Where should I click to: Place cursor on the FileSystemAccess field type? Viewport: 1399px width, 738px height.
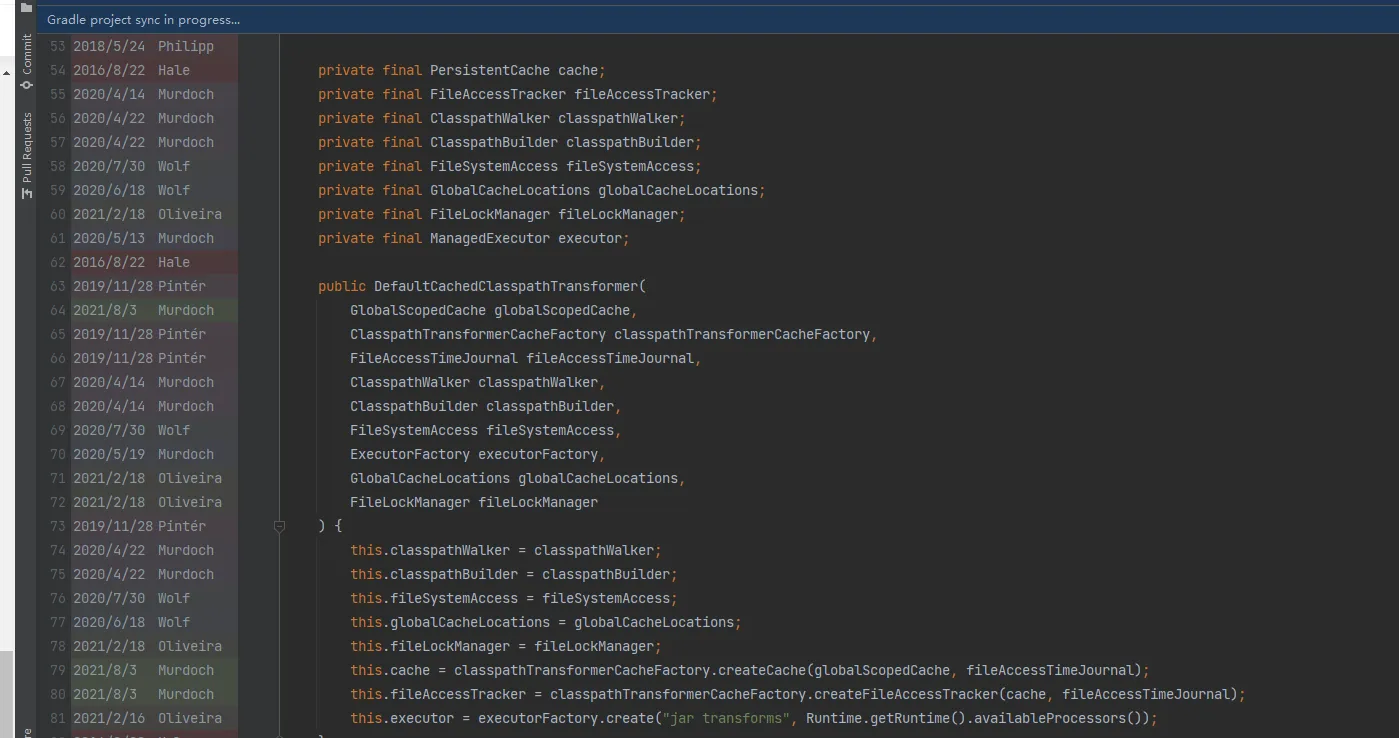coord(494,166)
